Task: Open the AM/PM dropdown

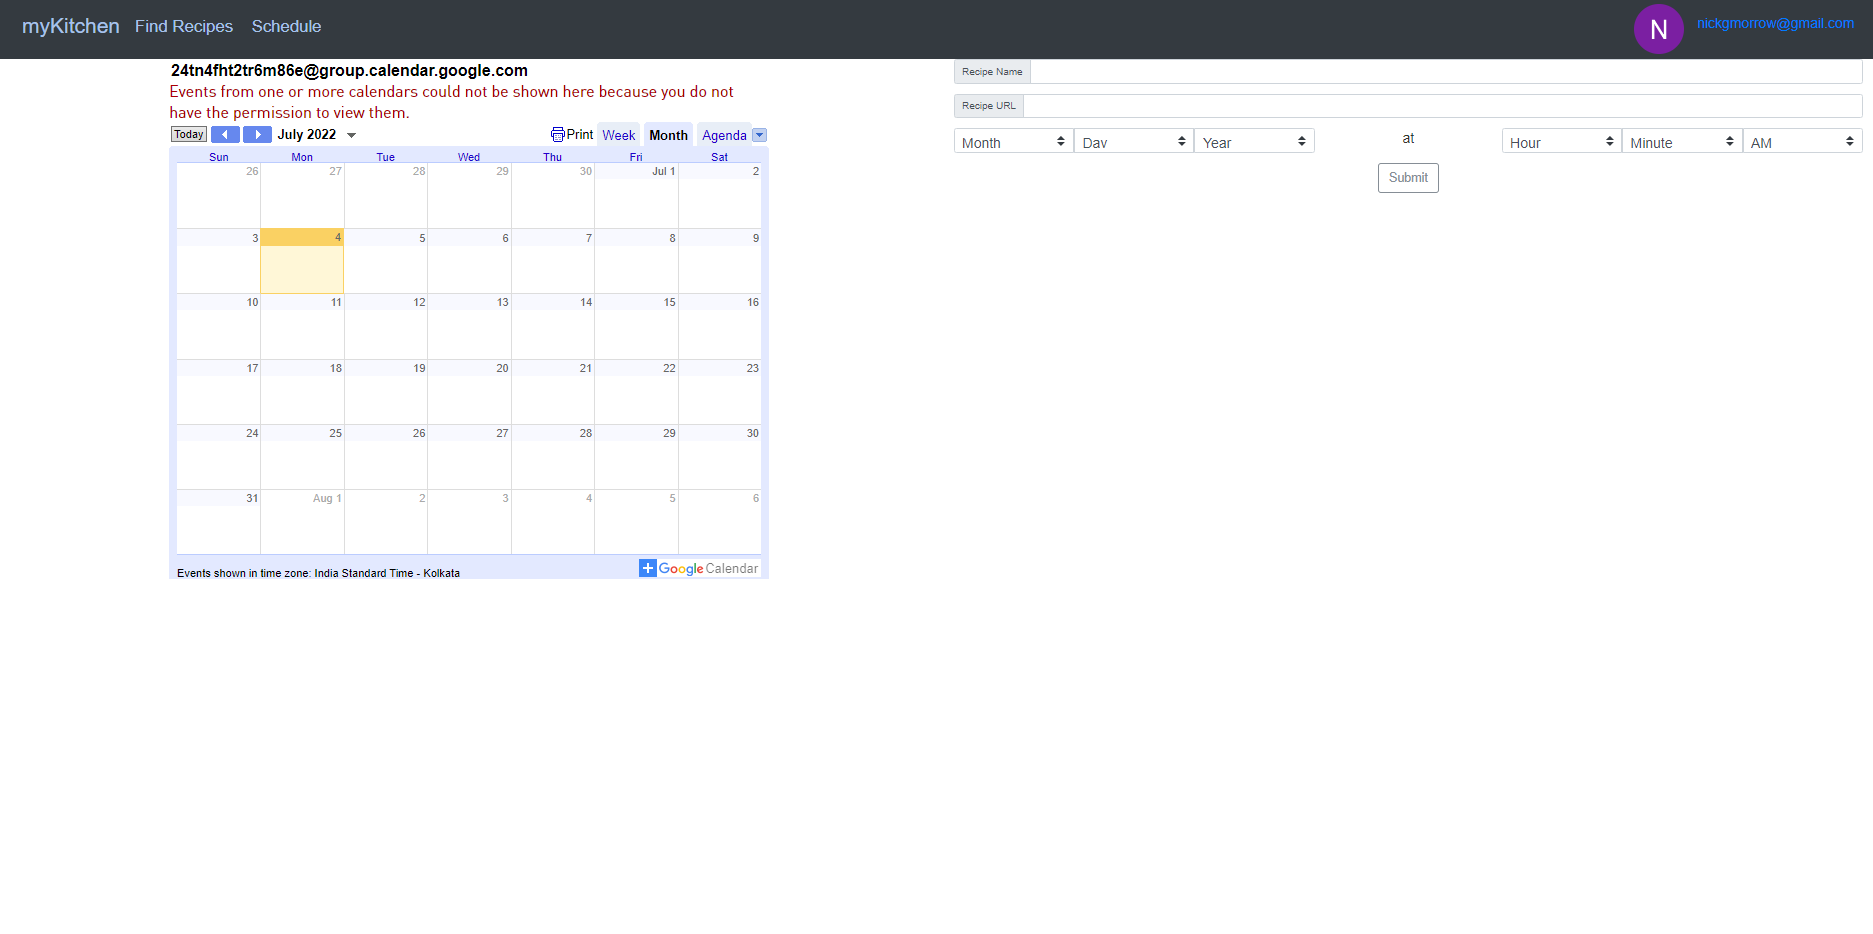Action: pyautogui.click(x=1802, y=141)
